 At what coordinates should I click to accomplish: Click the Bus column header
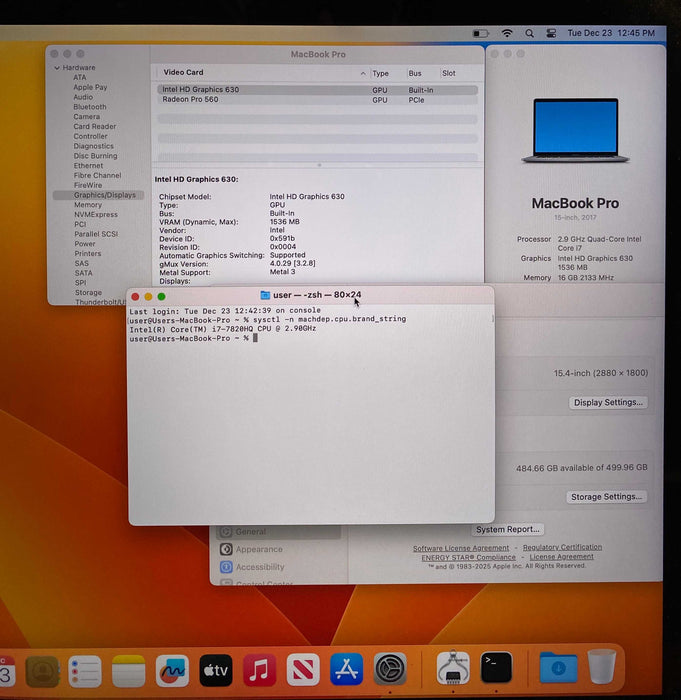[x=415, y=74]
